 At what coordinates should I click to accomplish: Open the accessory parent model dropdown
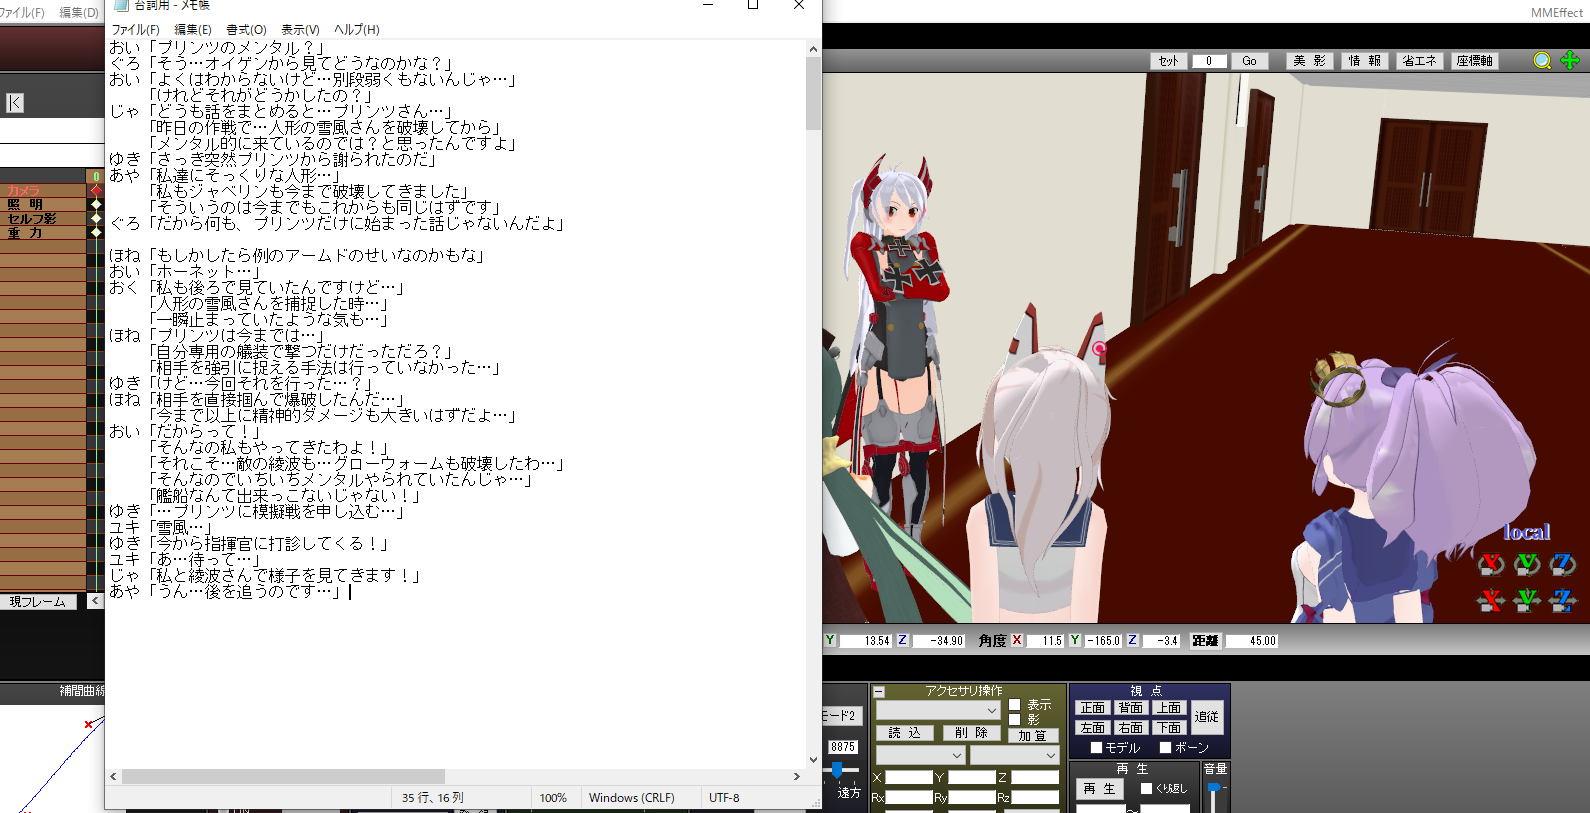(920, 755)
